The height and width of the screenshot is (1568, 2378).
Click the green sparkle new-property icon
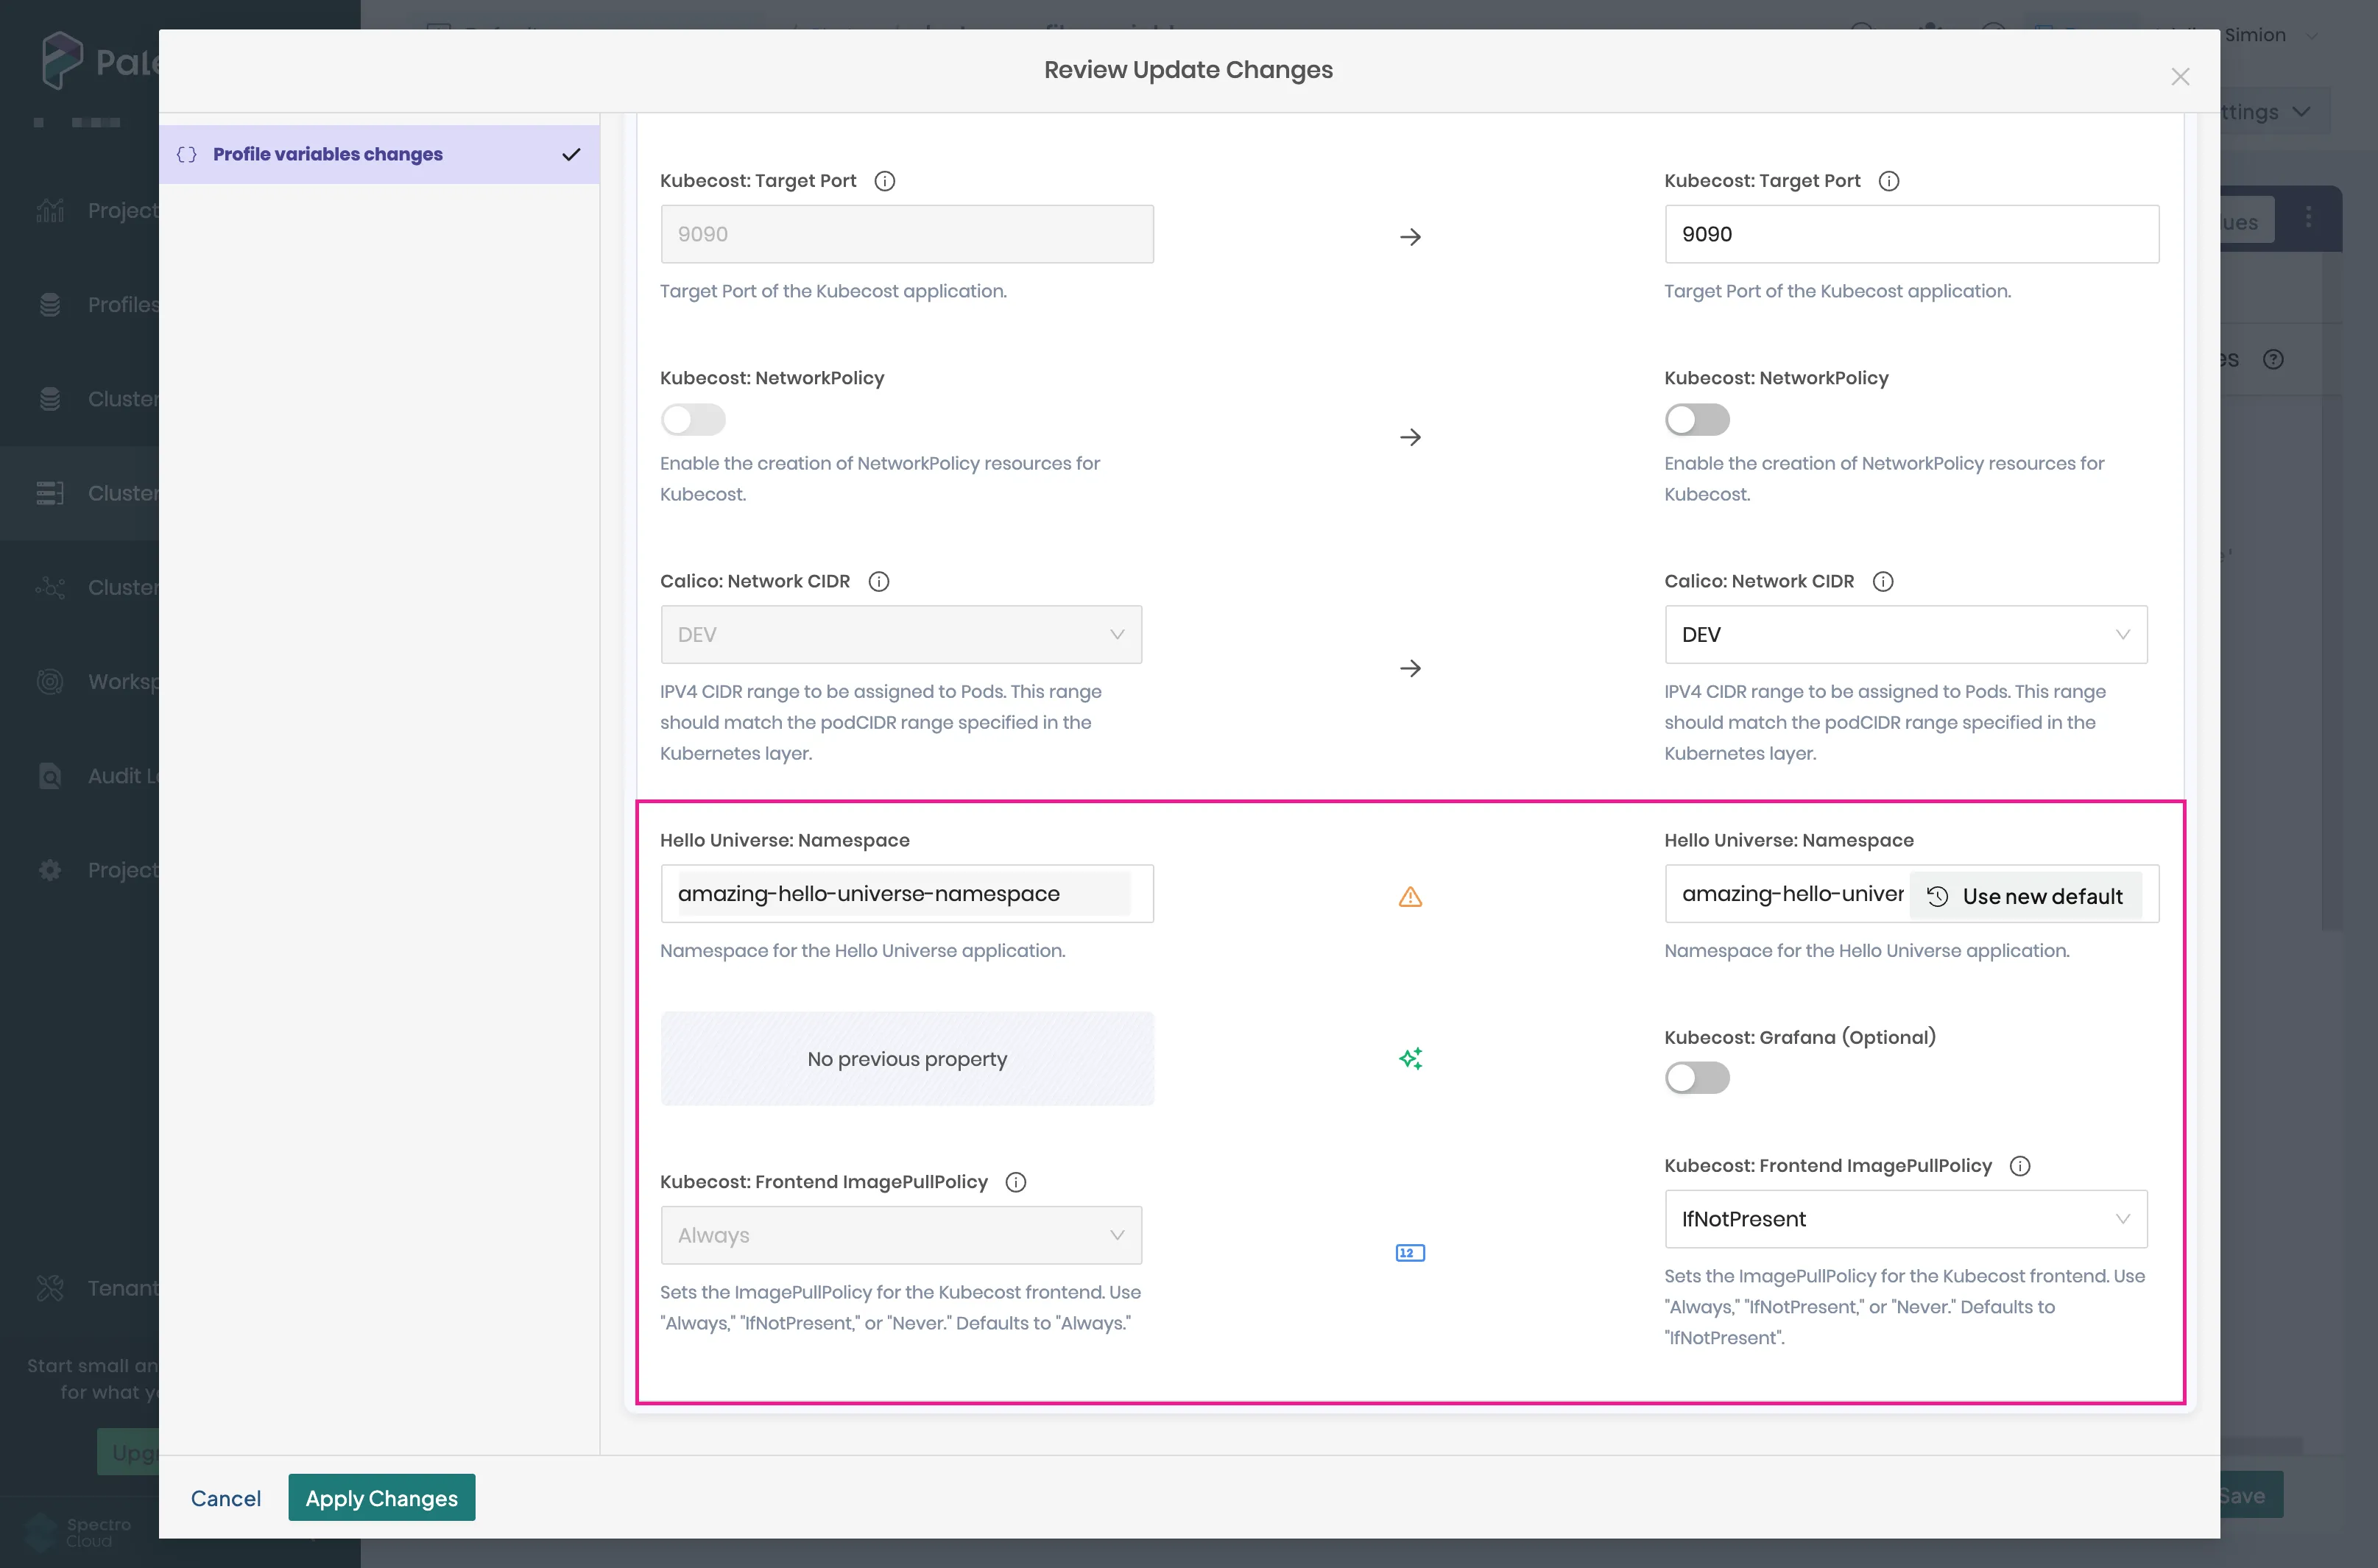pyautogui.click(x=1410, y=1058)
